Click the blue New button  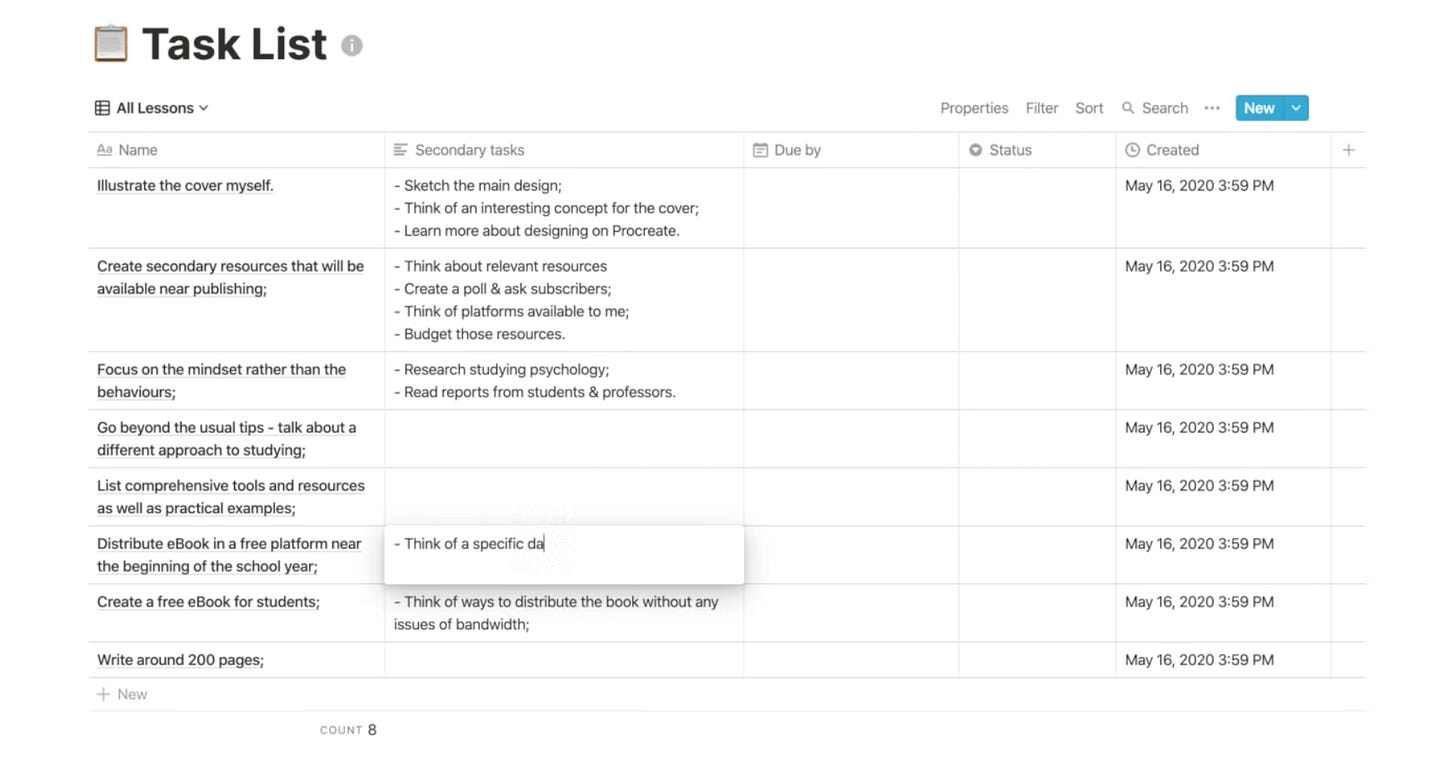click(x=1259, y=108)
